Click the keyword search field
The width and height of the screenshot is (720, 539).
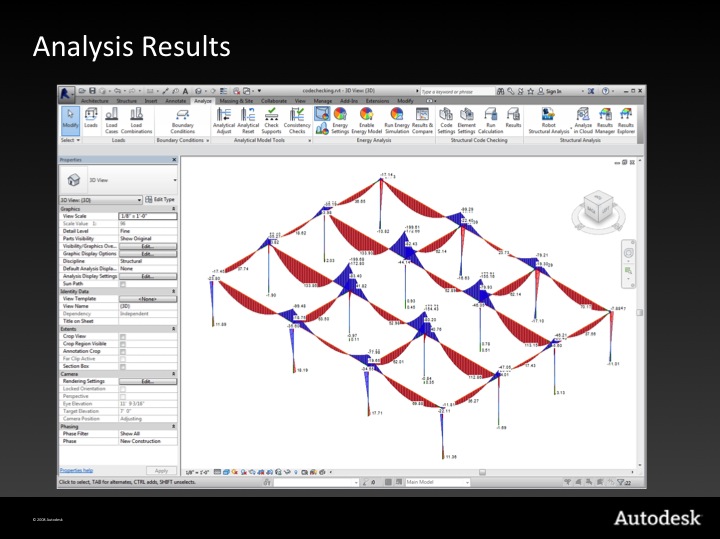pyautogui.click(x=457, y=91)
